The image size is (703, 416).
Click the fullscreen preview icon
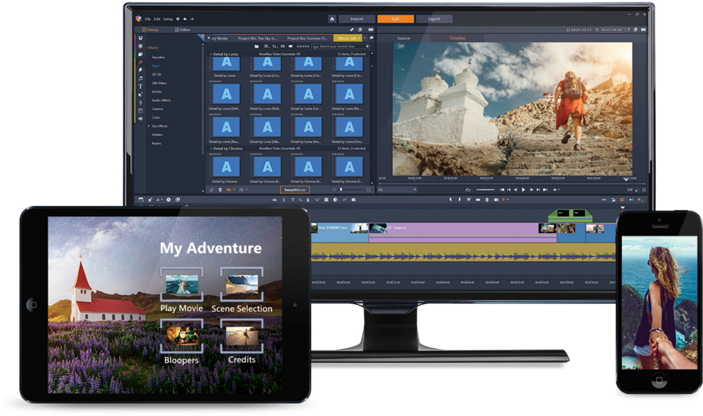[x=644, y=190]
